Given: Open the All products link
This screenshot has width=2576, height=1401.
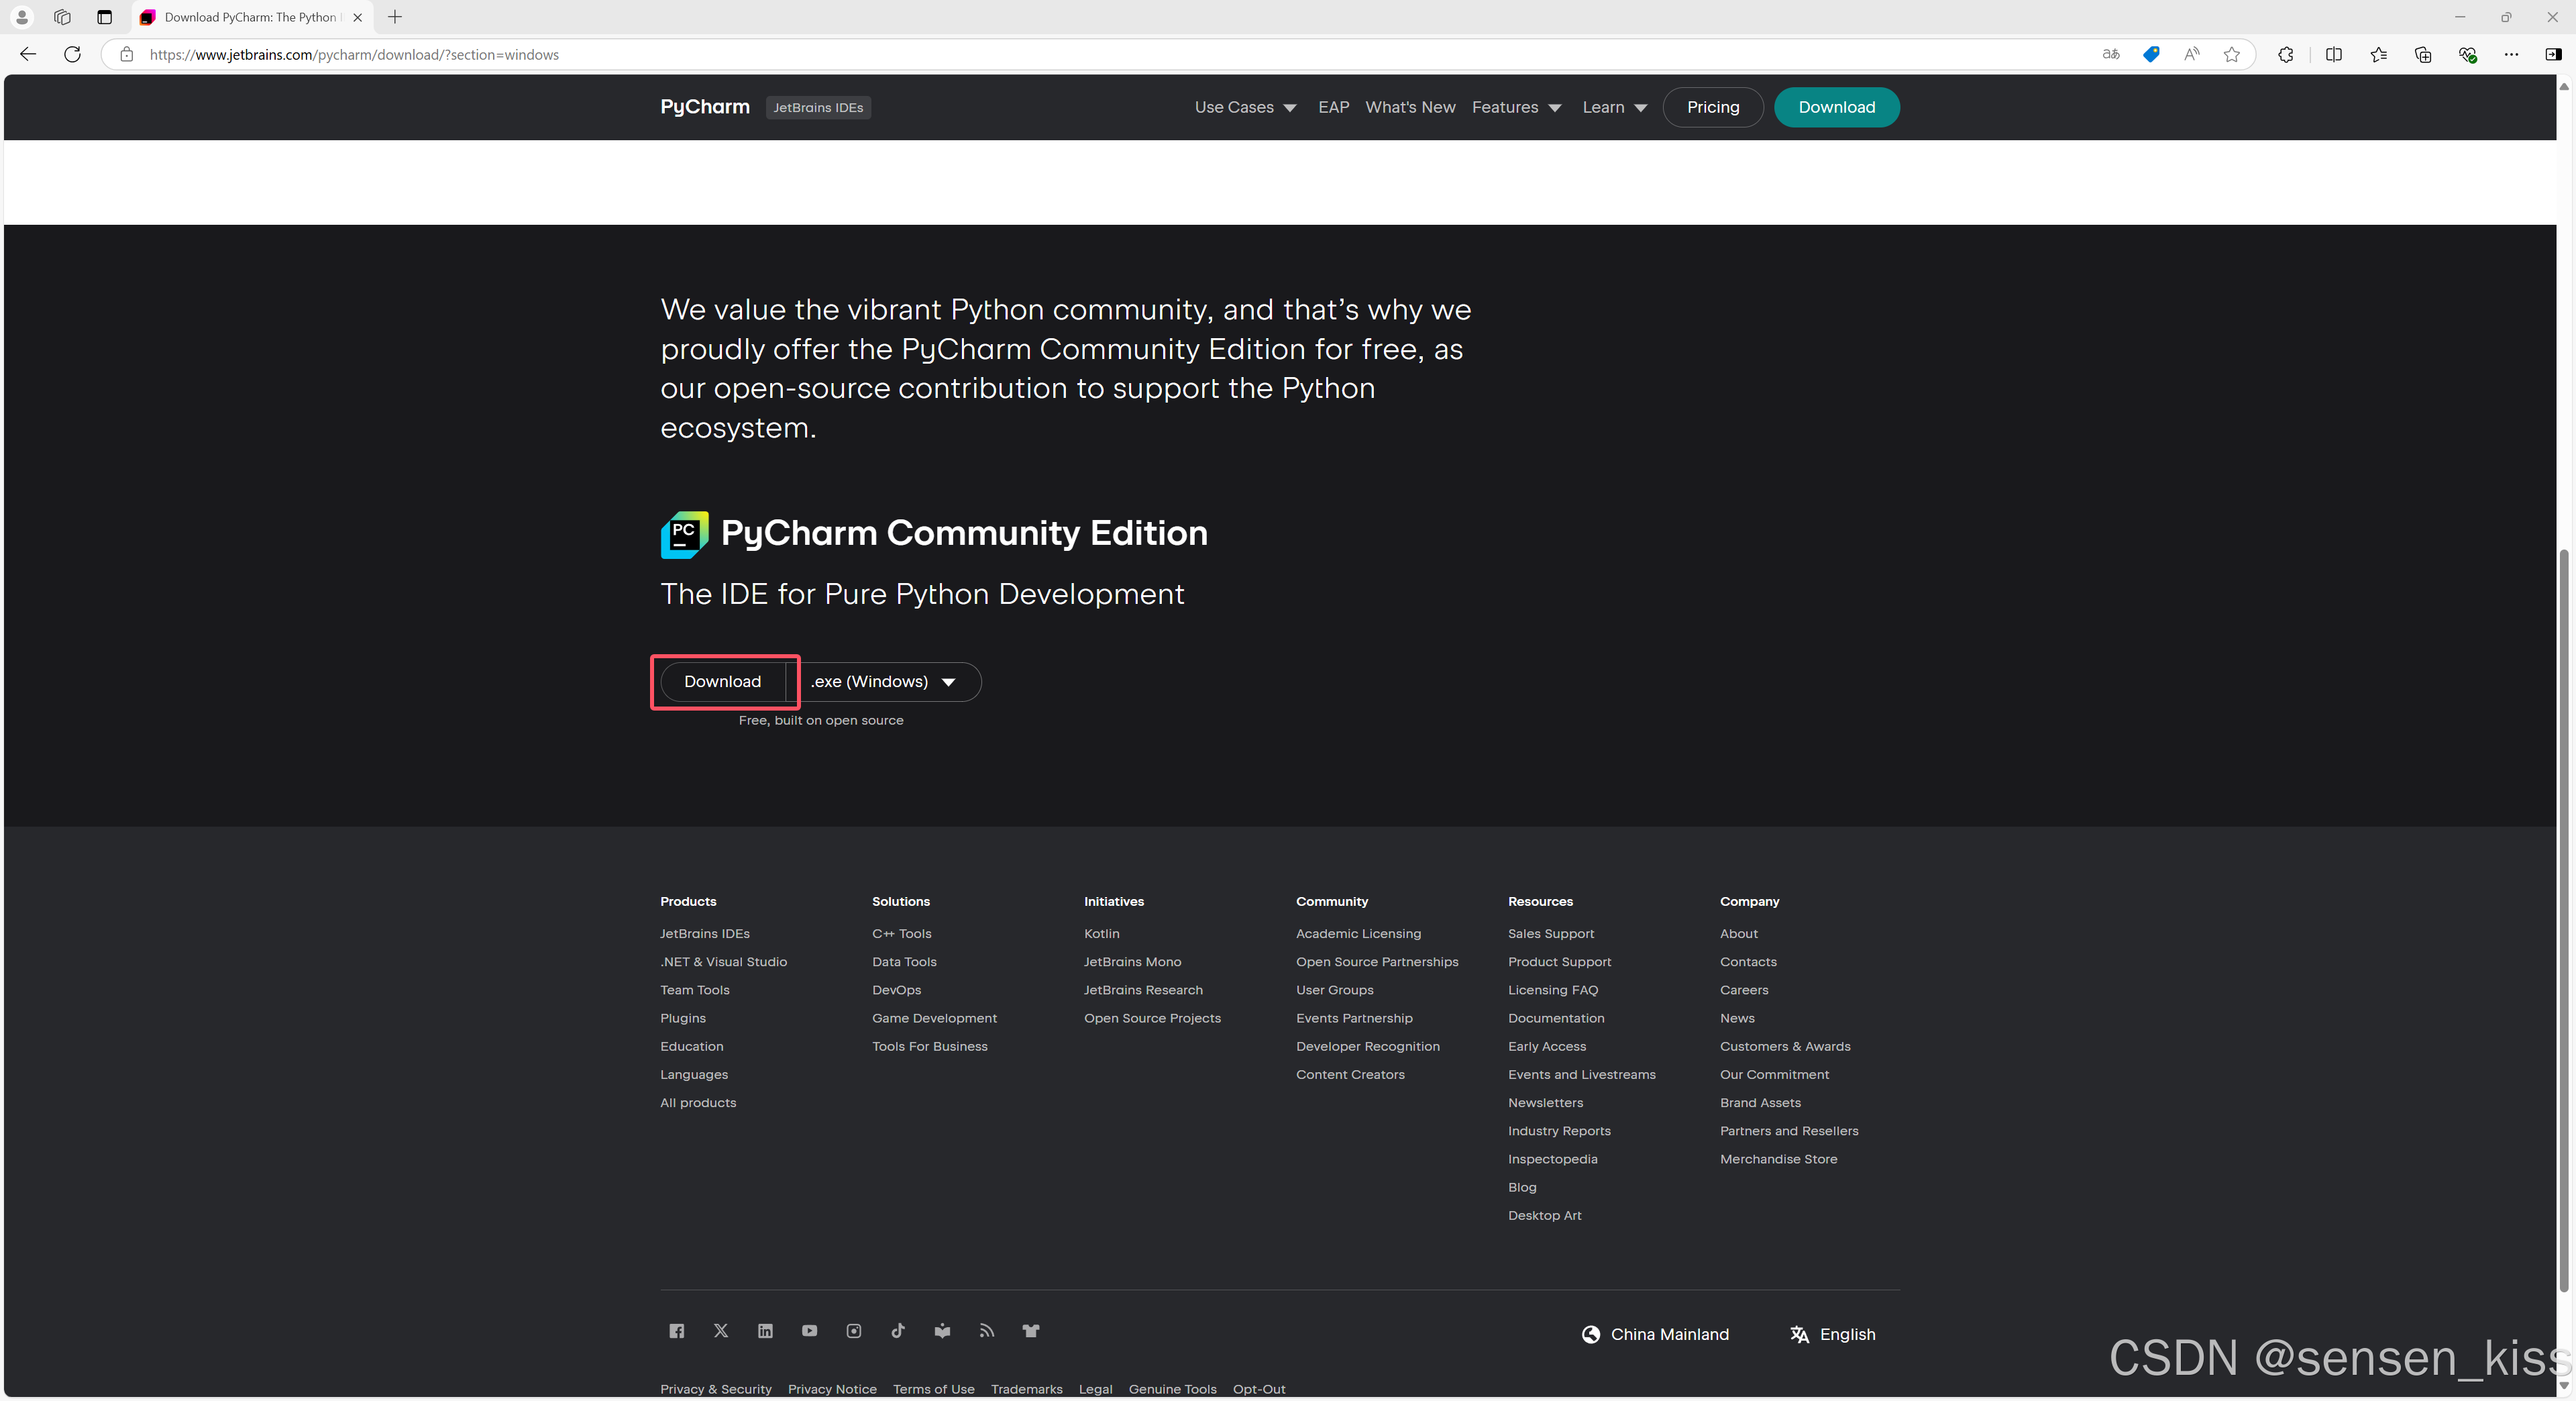Looking at the screenshot, I should [698, 1102].
